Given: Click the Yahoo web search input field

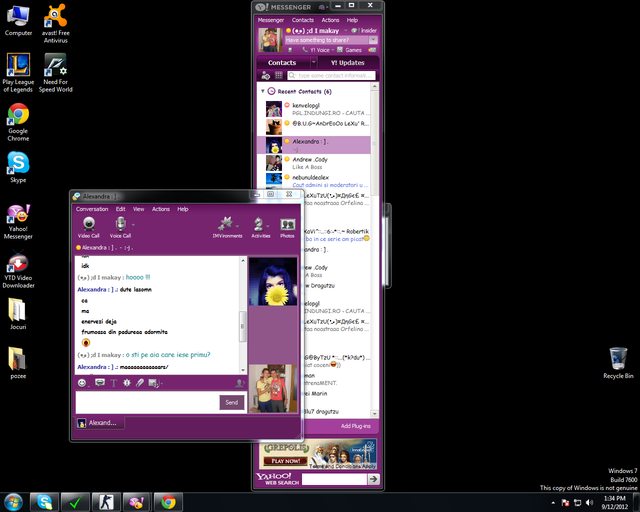Looking at the screenshot, I should click(x=334, y=479).
